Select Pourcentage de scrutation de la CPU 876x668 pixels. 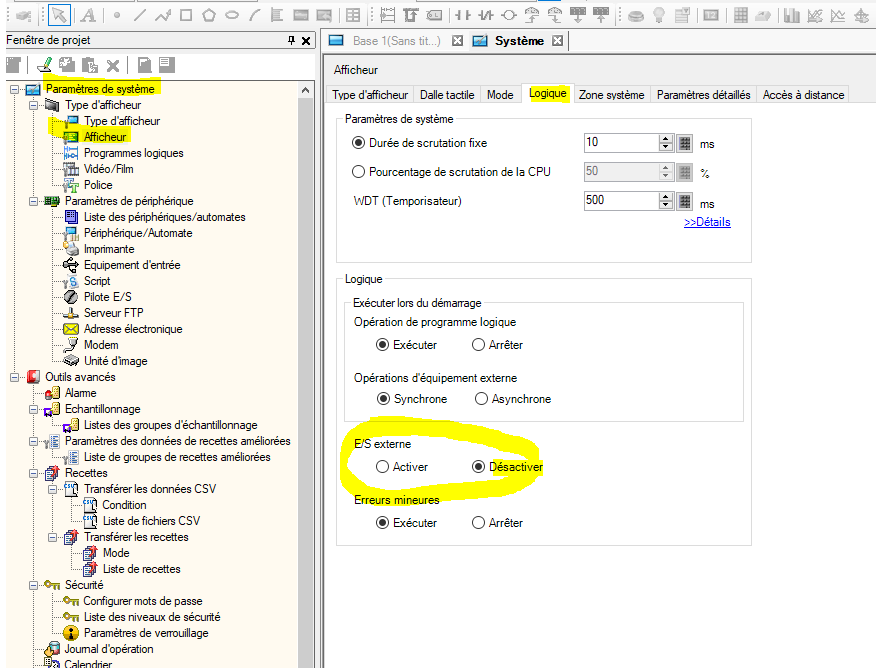[x=359, y=171]
